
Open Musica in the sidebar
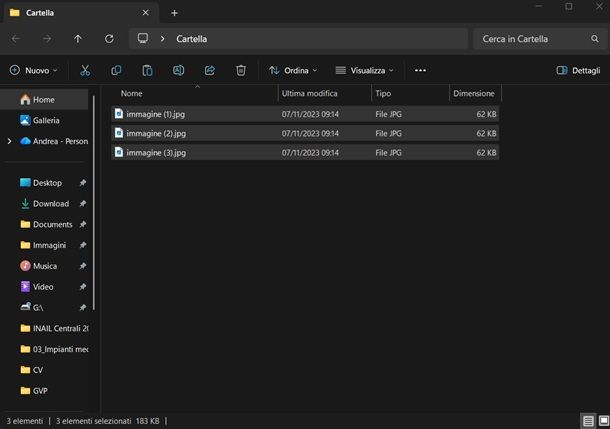point(46,266)
